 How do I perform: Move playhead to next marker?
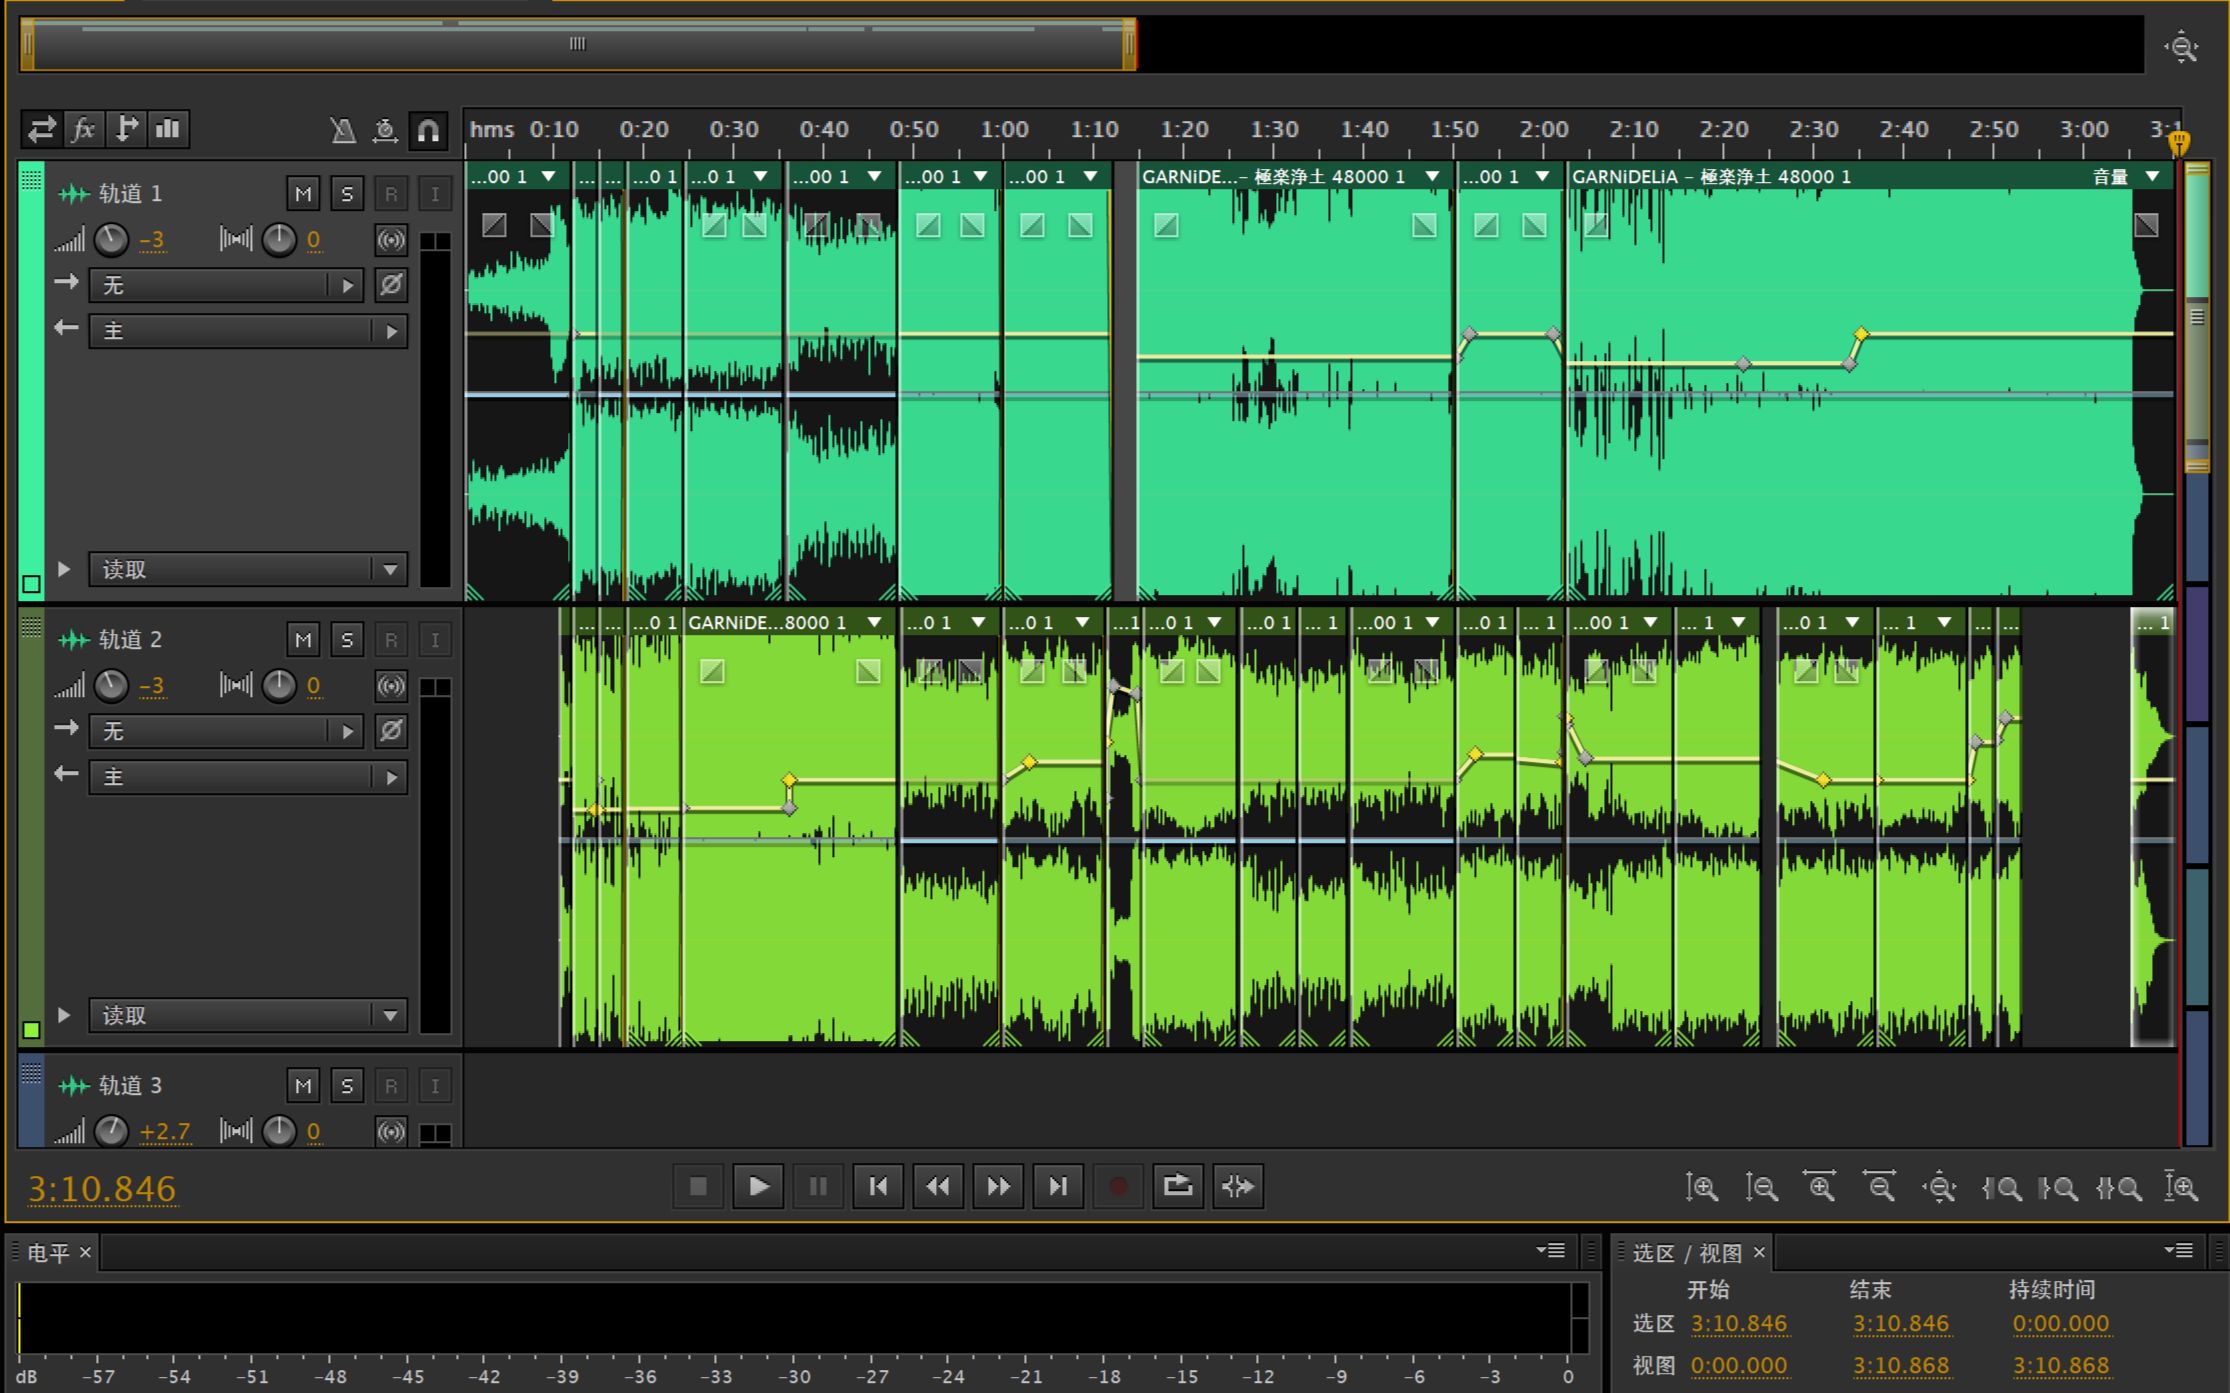coord(1058,1187)
